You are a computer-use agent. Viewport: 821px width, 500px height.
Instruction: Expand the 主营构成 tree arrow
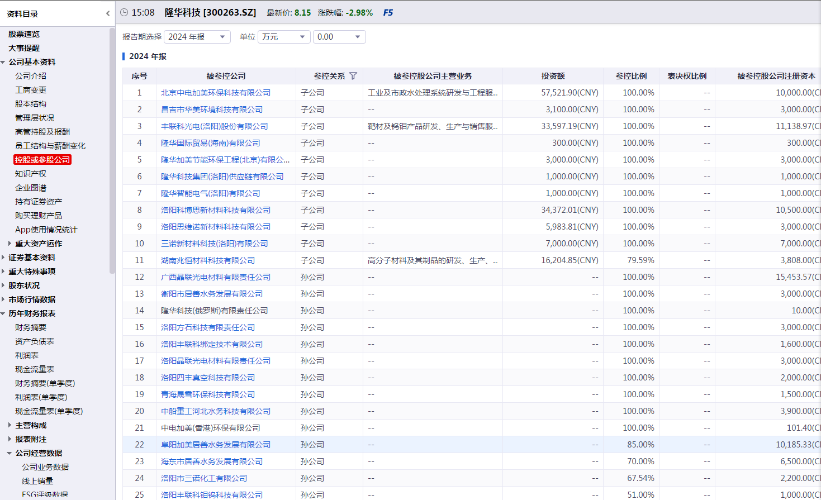pyautogui.click(x=9, y=425)
